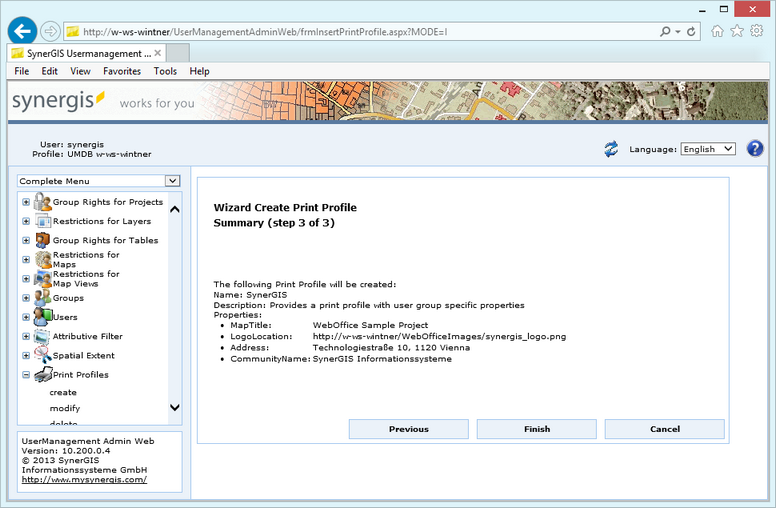
Task: Click the synergis logo in the banner
Action: point(58,101)
